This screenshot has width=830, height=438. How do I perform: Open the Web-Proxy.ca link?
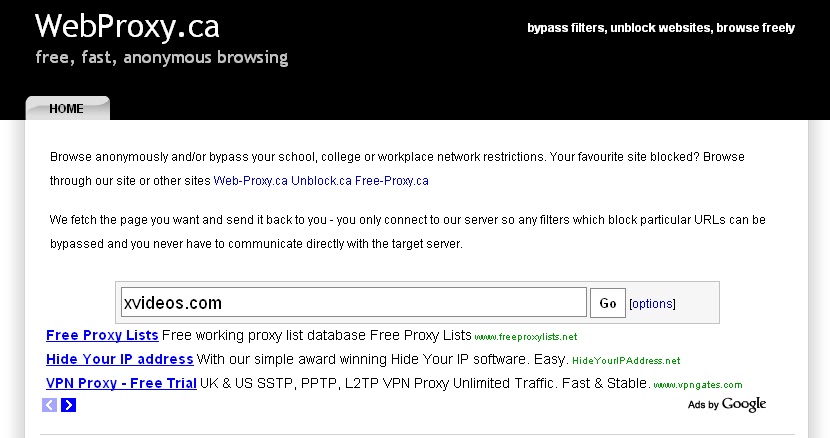pyautogui.click(x=250, y=181)
